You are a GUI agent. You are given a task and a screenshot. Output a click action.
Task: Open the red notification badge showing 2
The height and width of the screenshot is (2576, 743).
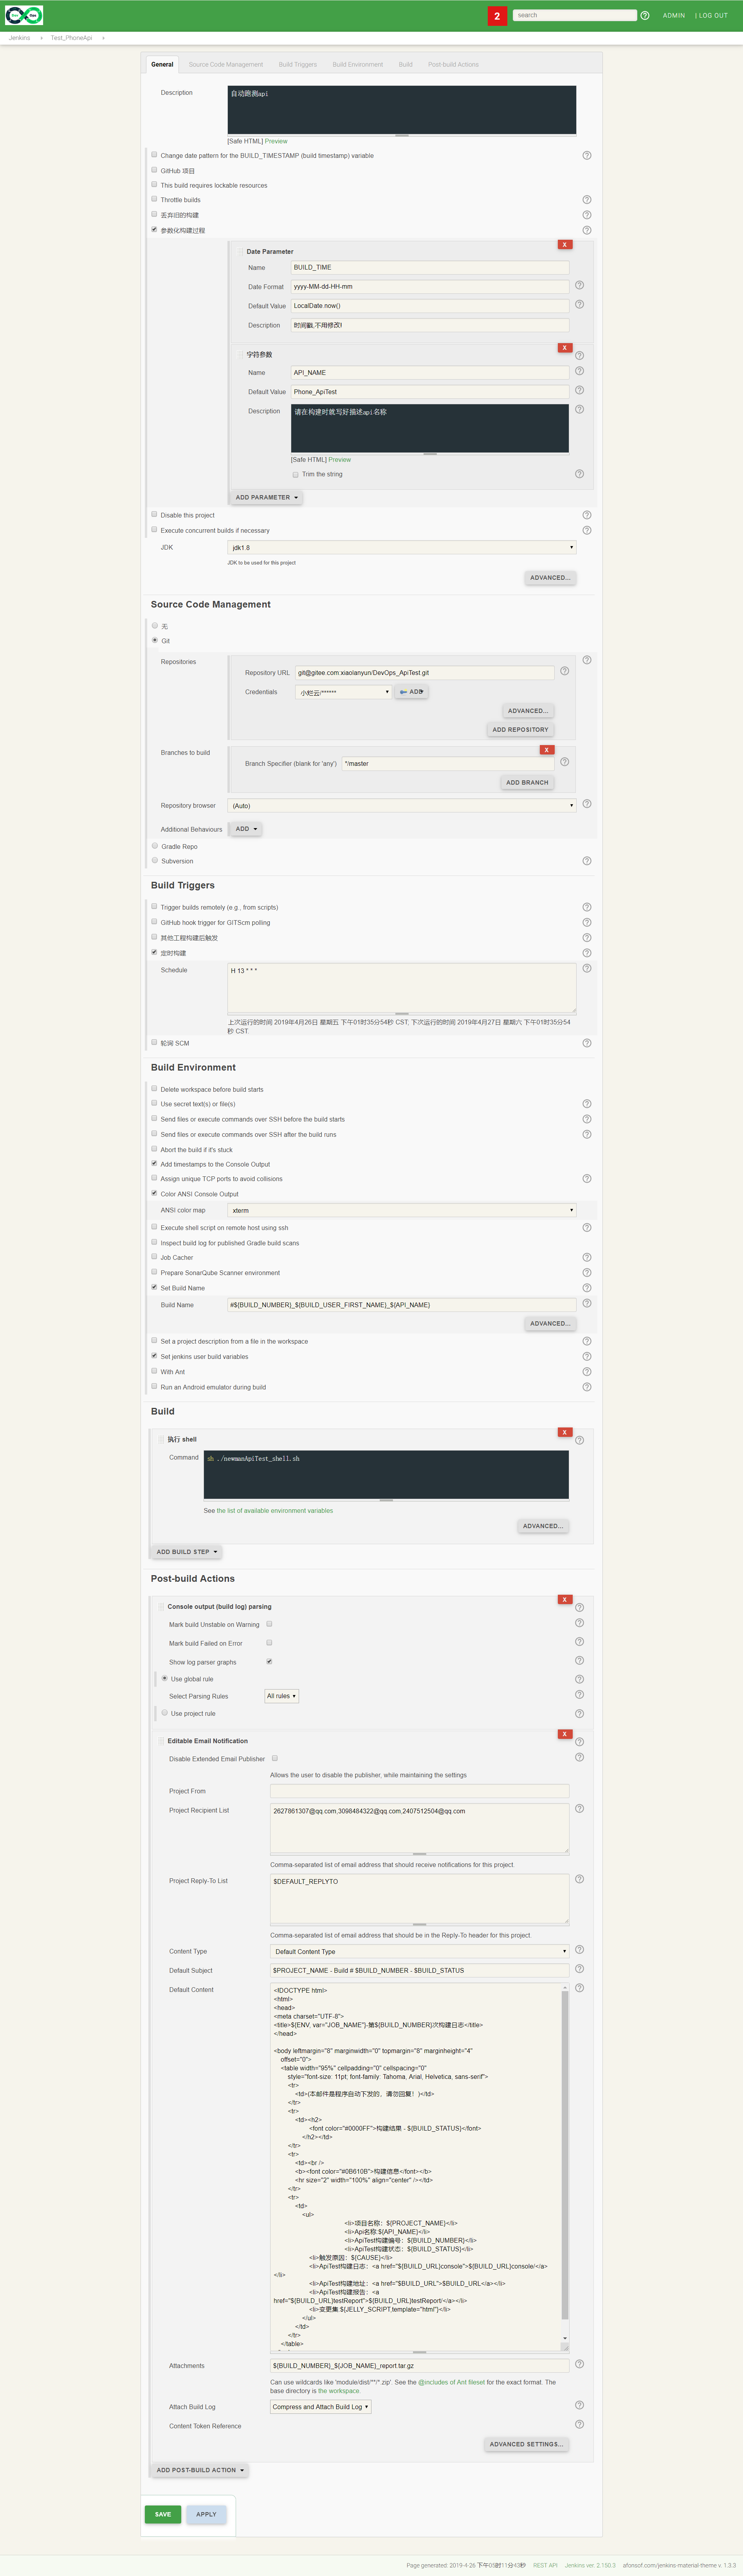coord(497,16)
